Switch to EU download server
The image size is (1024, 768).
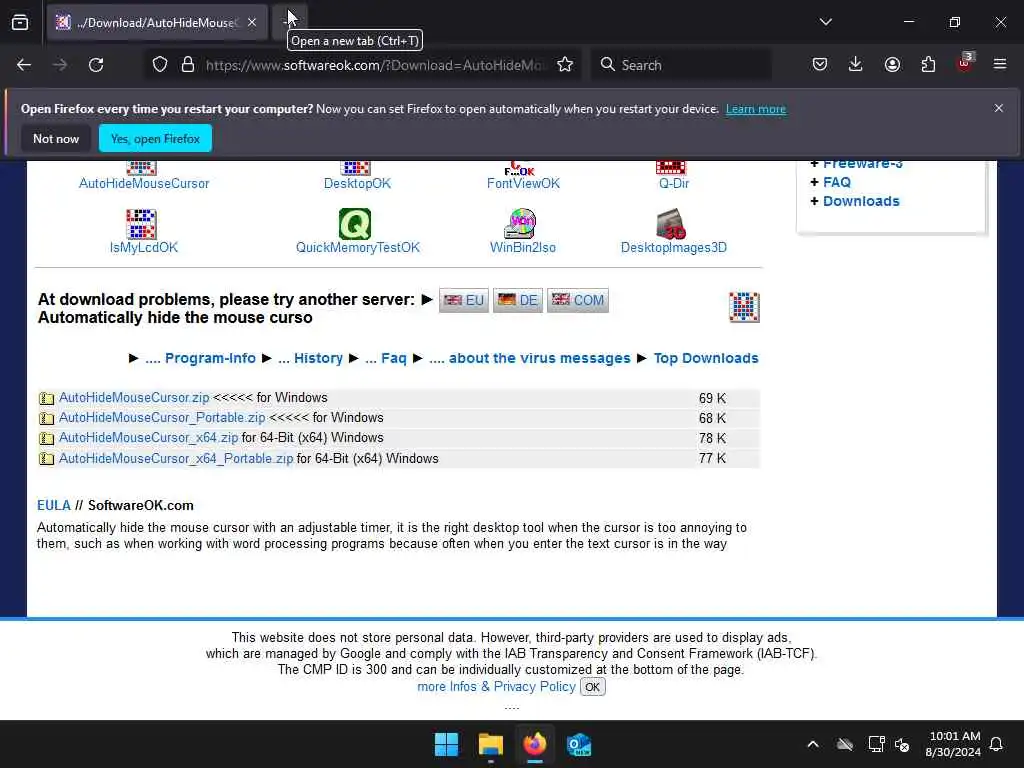click(x=464, y=300)
